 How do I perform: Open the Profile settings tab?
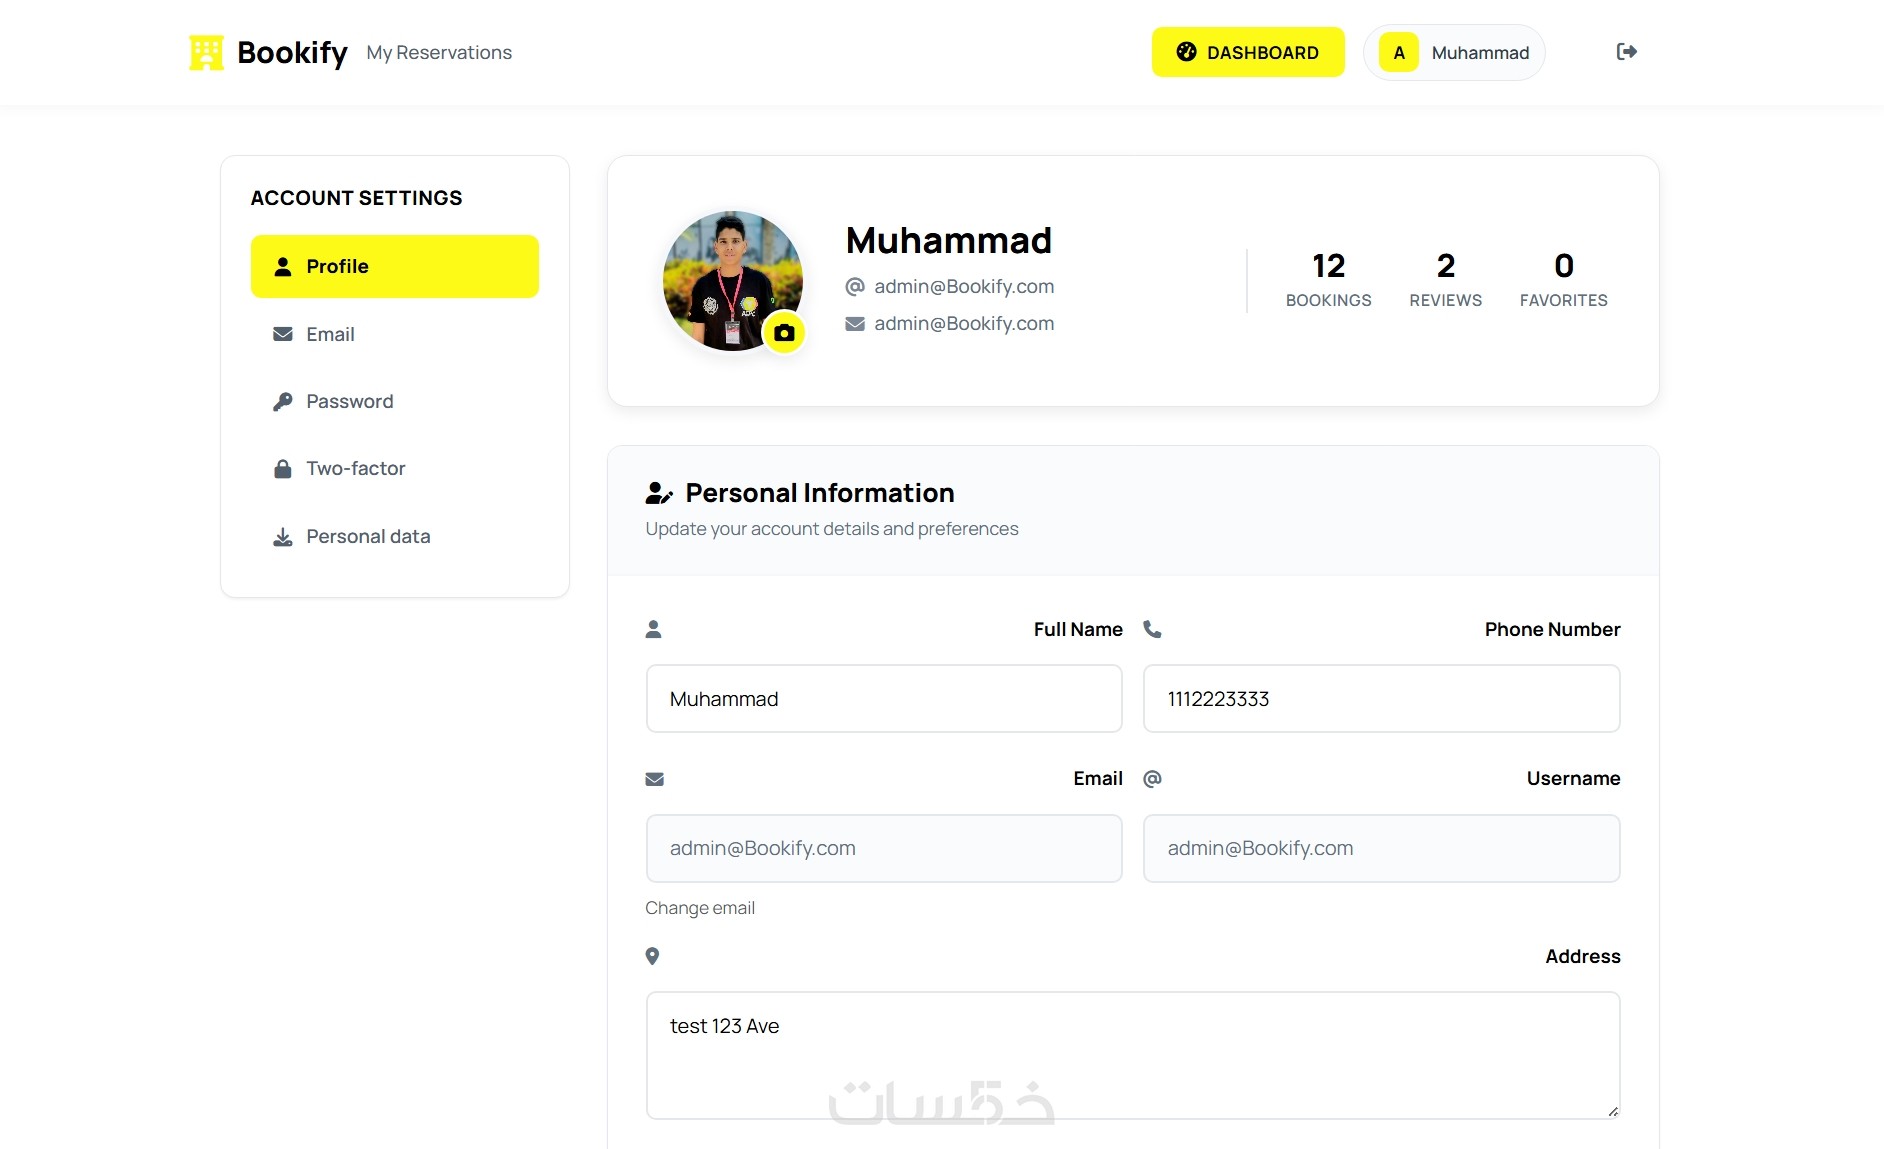(x=394, y=266)
